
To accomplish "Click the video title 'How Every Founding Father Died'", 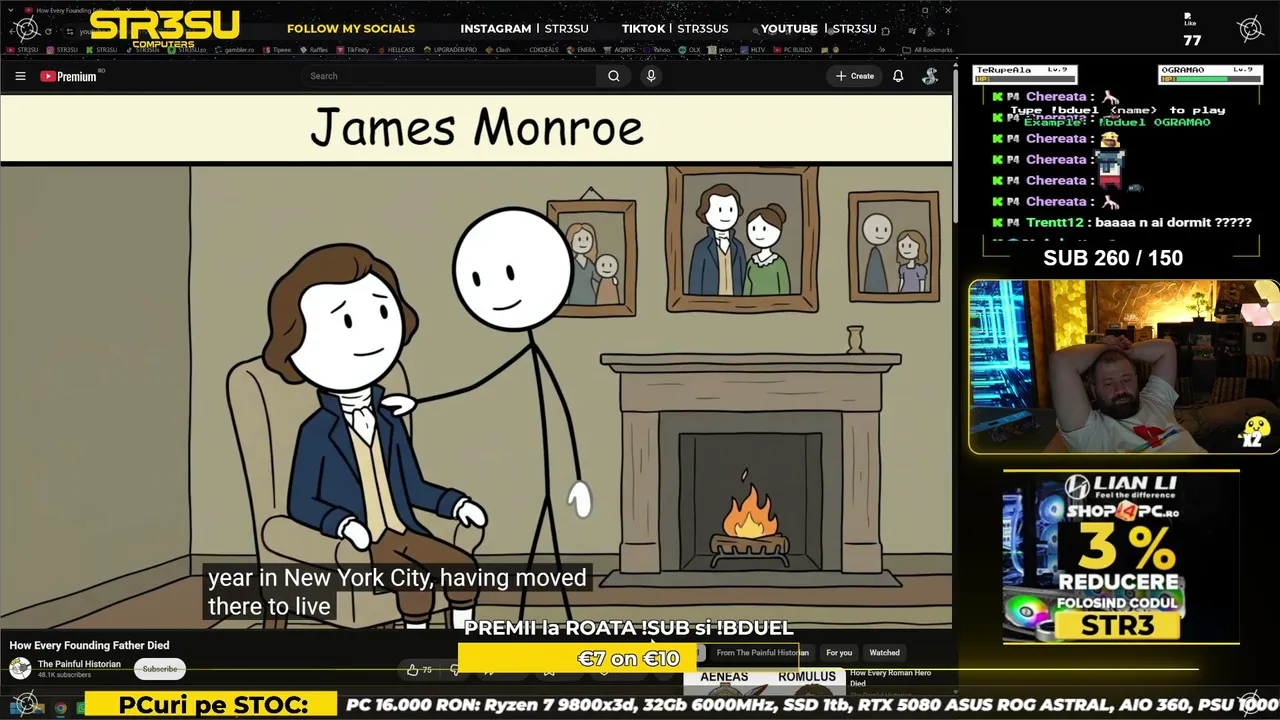I will 89,645.
